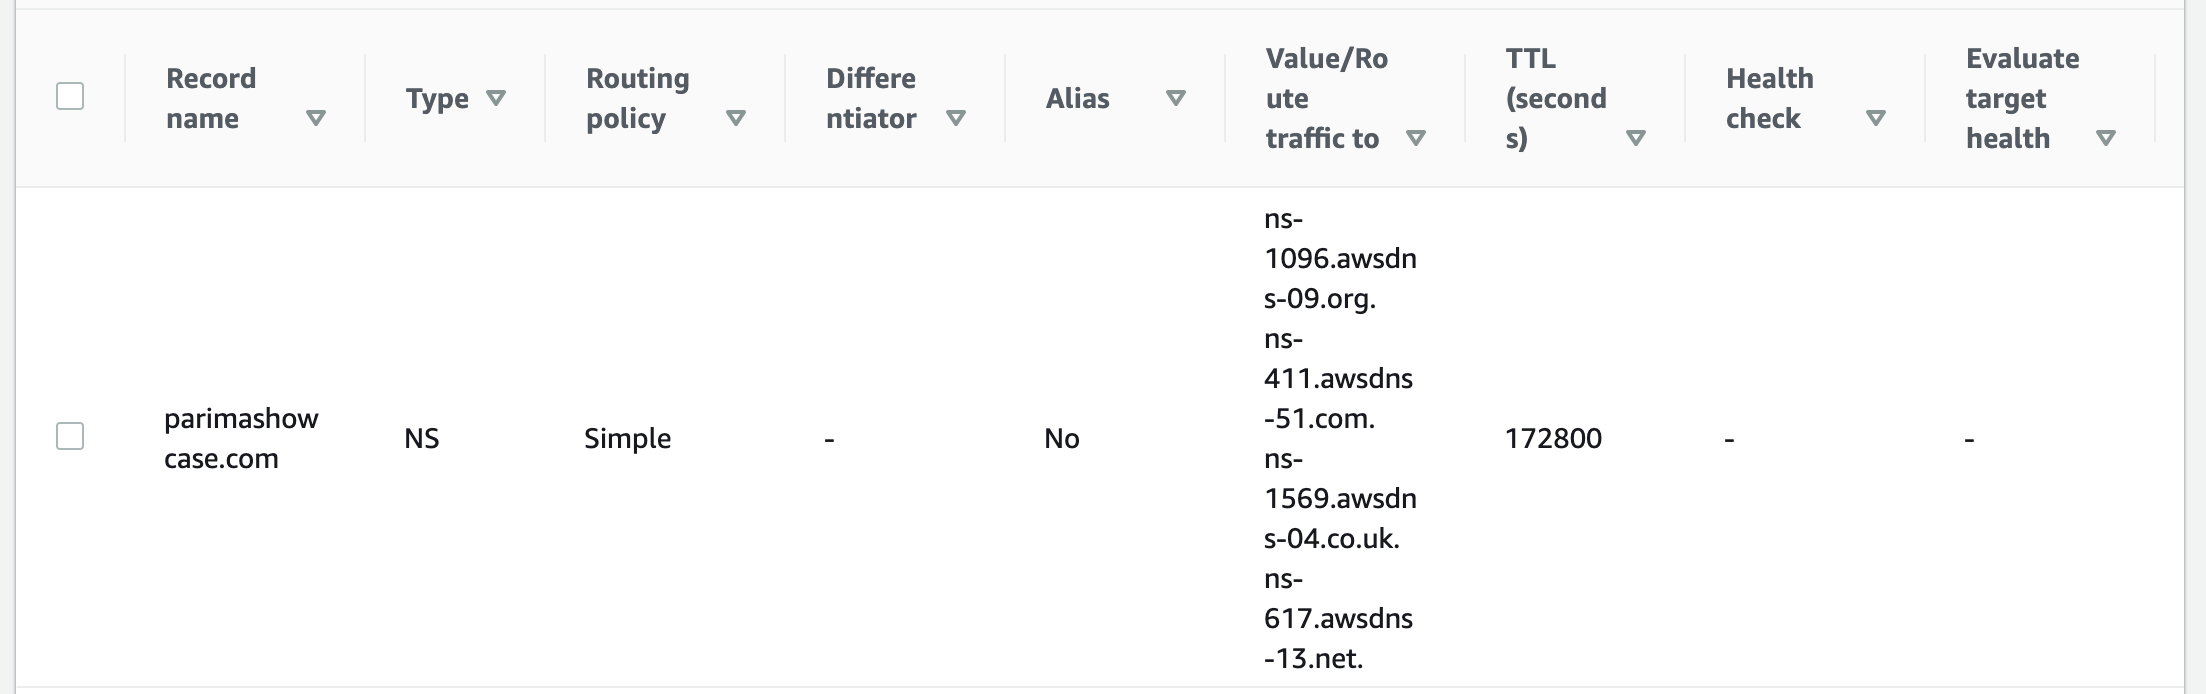
Task: Click the Health check sort triangle
Action: [x=1876, y=118]
